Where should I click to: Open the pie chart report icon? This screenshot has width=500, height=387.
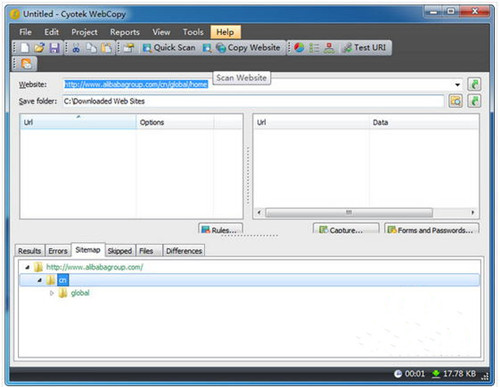click(299, 48)
